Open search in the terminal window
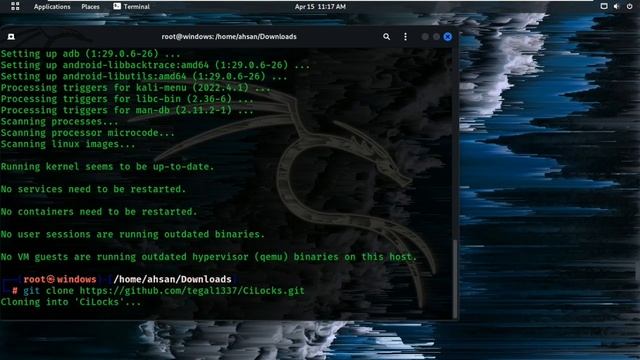This screenshot has height=360, width=640. [x=386, y=37]
